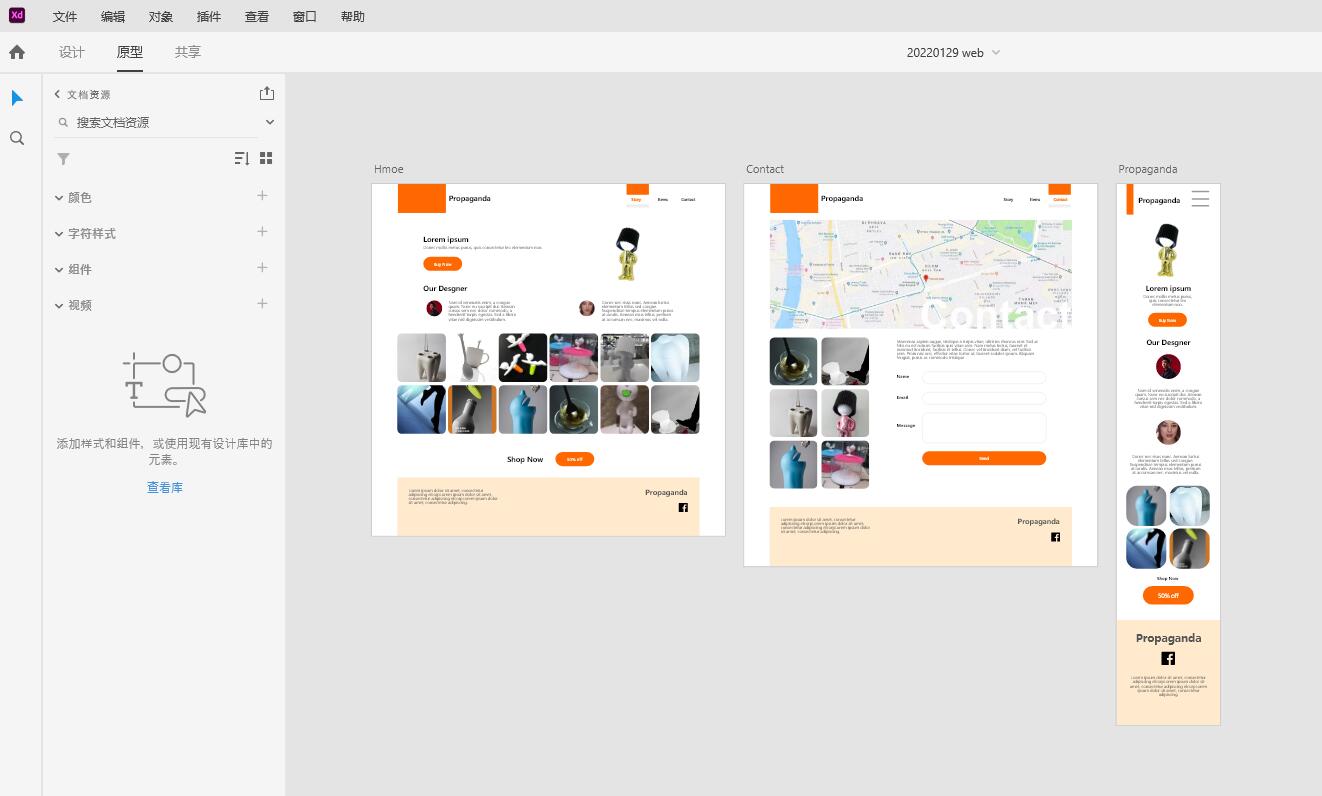This screenshot has height=796, width=1322.
Task: Click the Name input on Contact artboard
Action: click(x=984, y=378)
